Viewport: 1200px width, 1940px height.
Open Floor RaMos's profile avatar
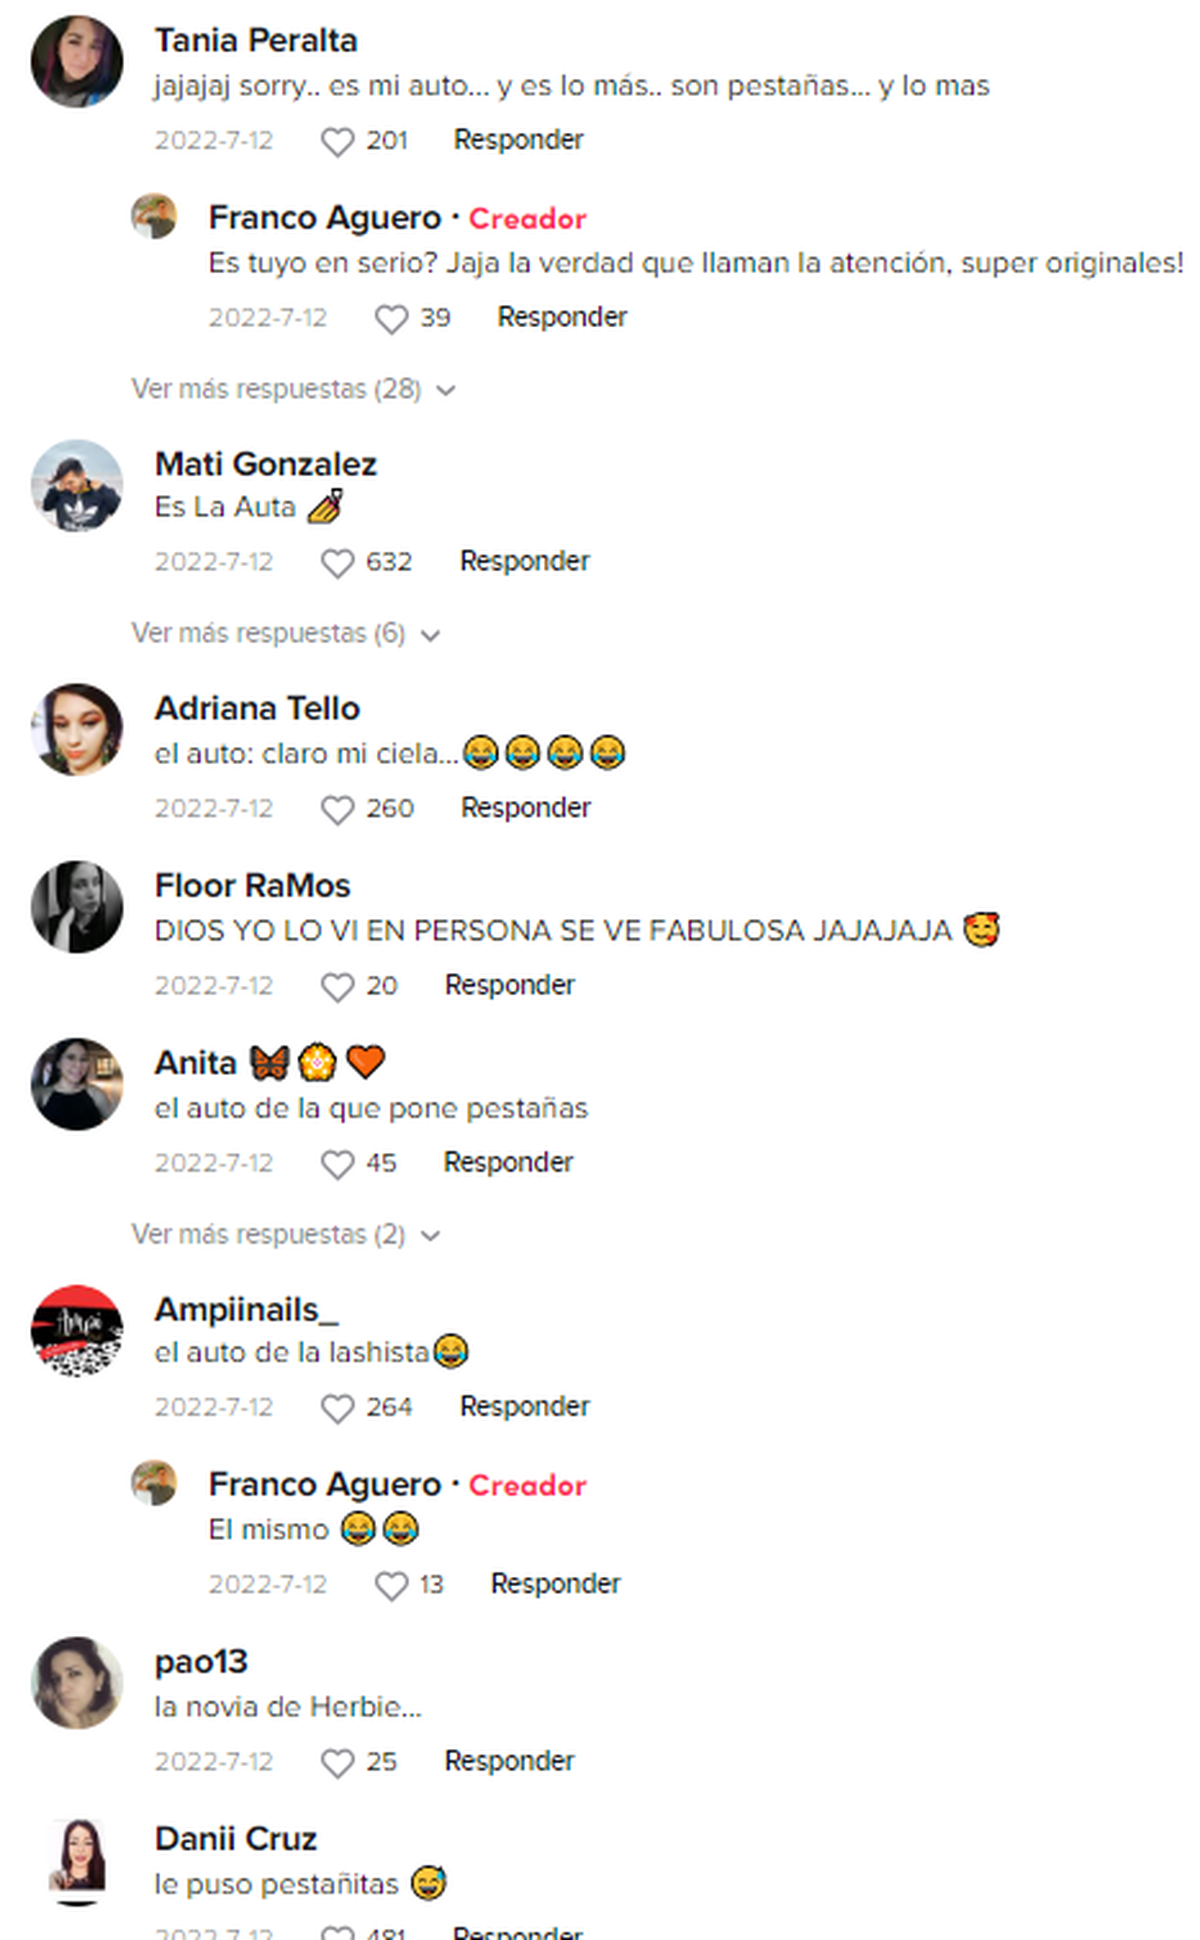click(x=77, y=907)
